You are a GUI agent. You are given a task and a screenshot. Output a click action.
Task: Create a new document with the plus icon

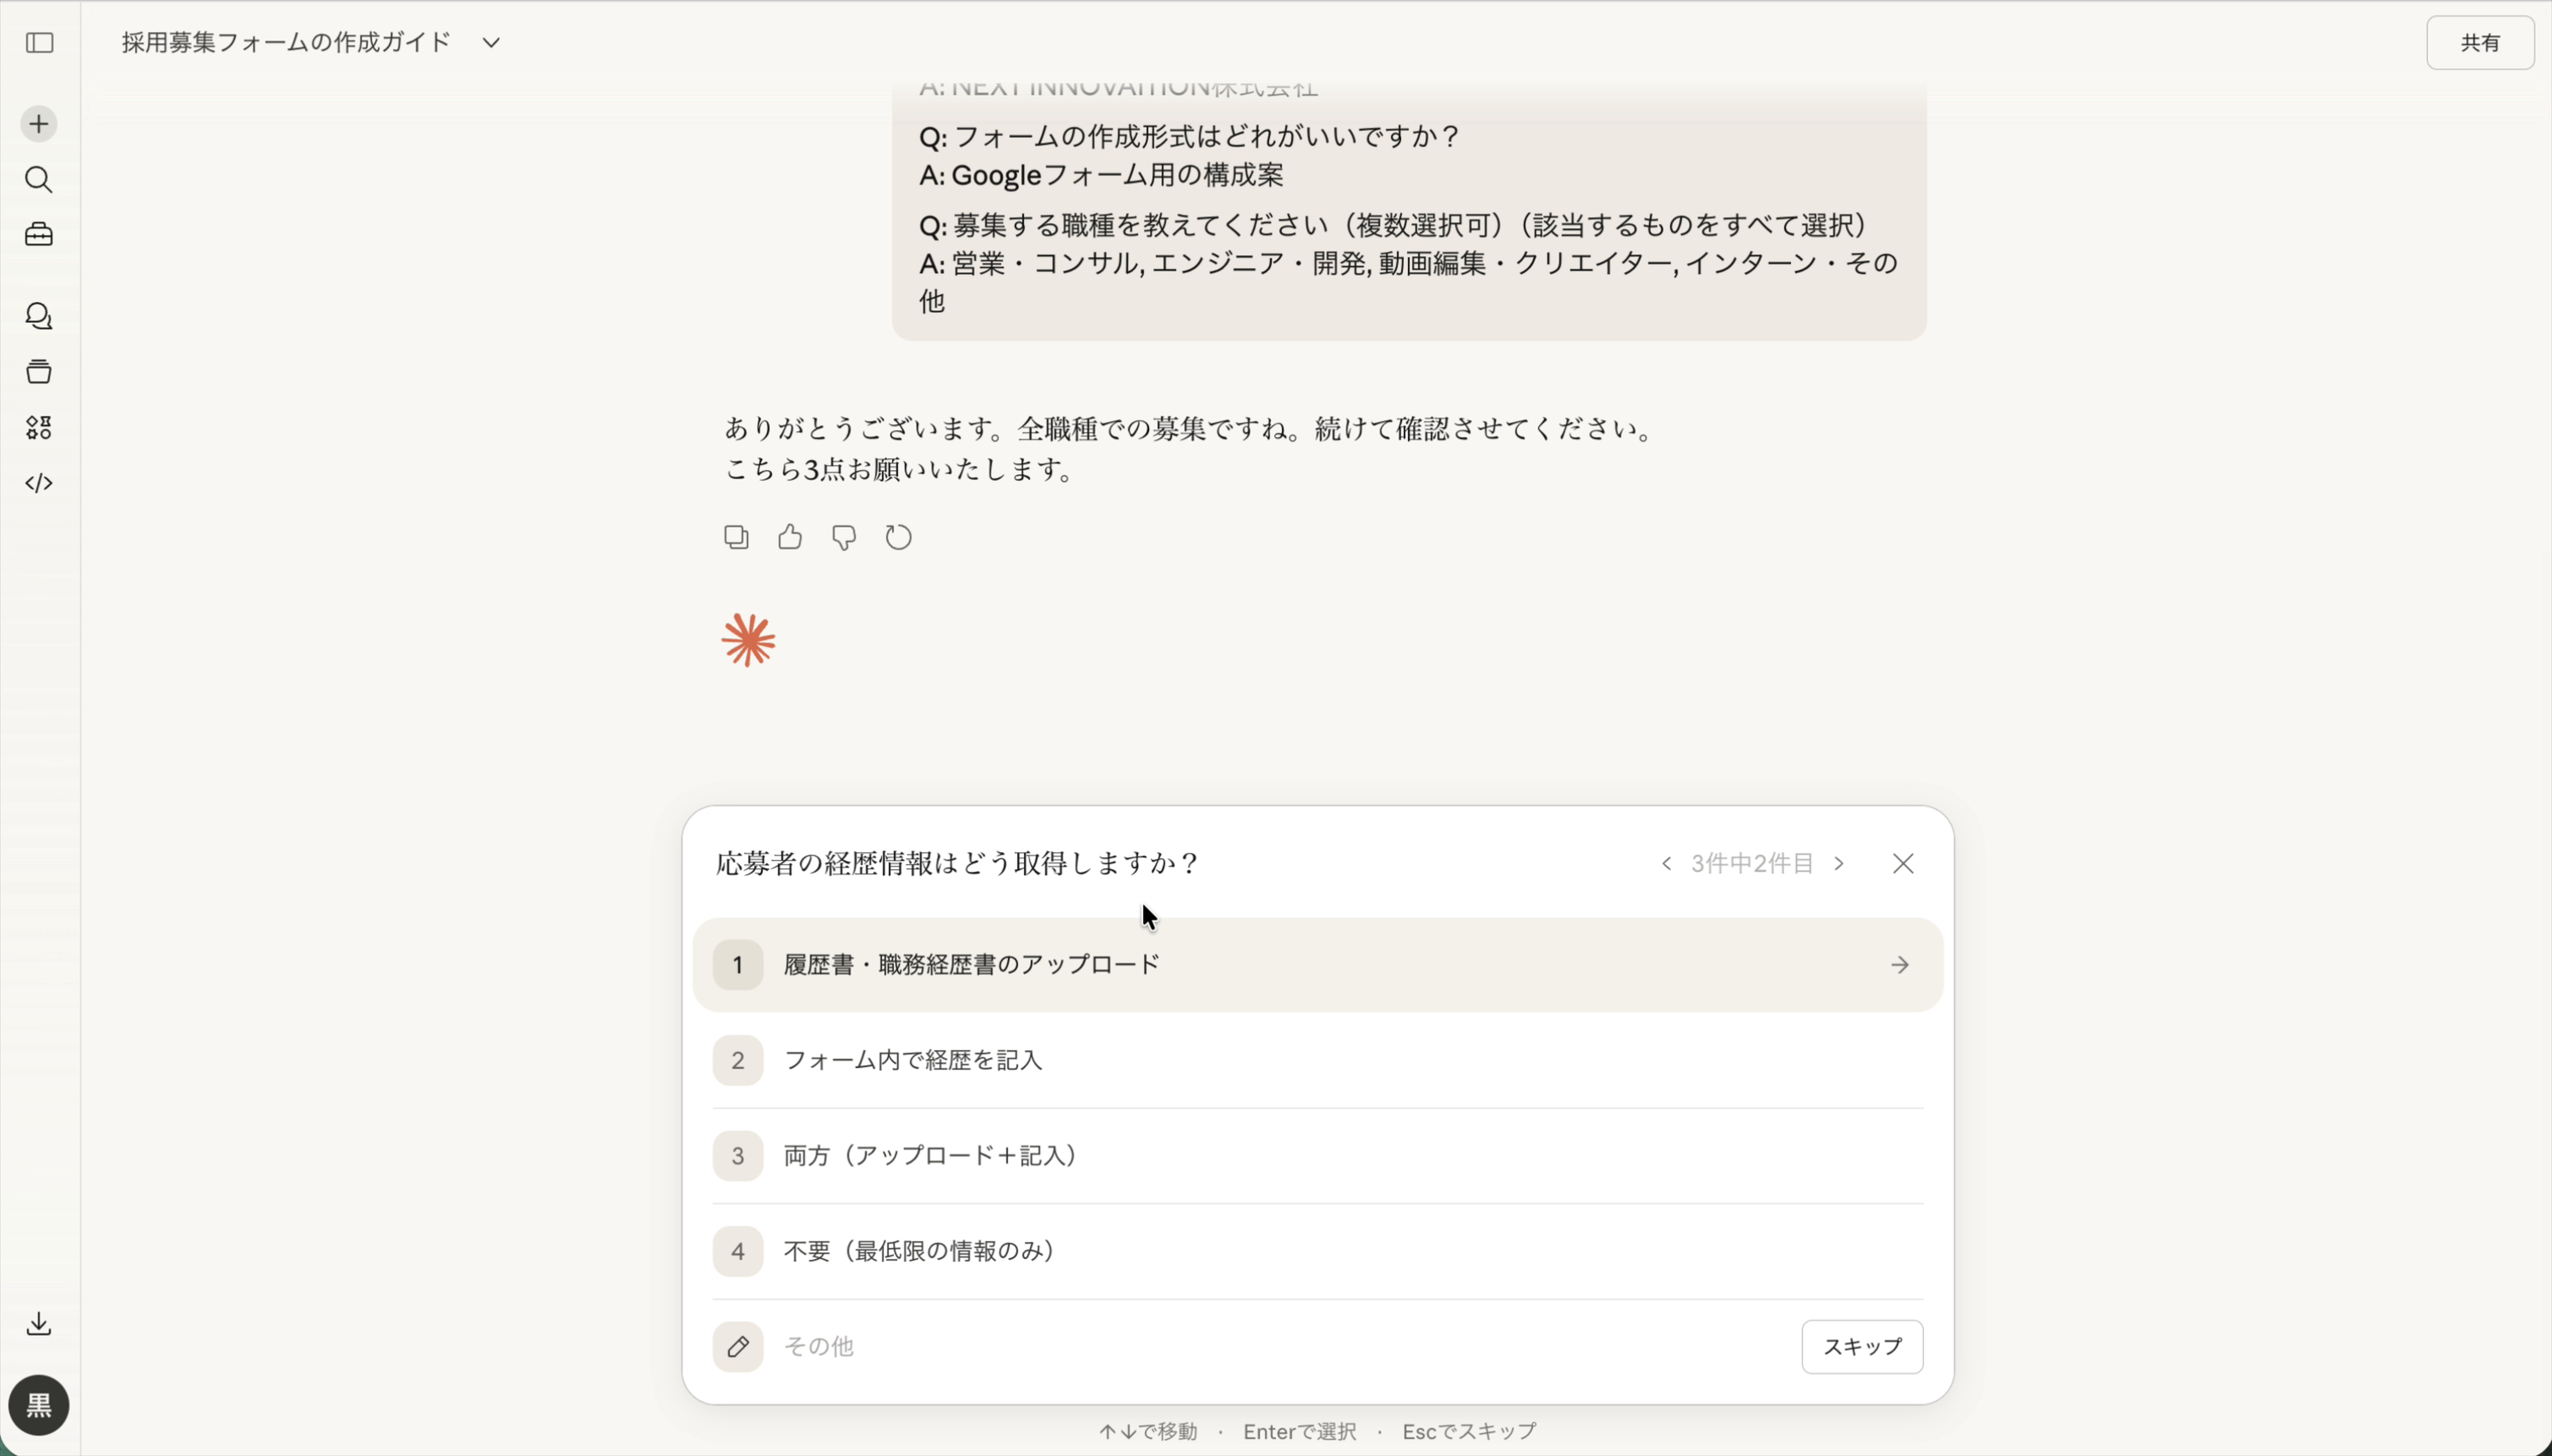click(x=38, y=123)
